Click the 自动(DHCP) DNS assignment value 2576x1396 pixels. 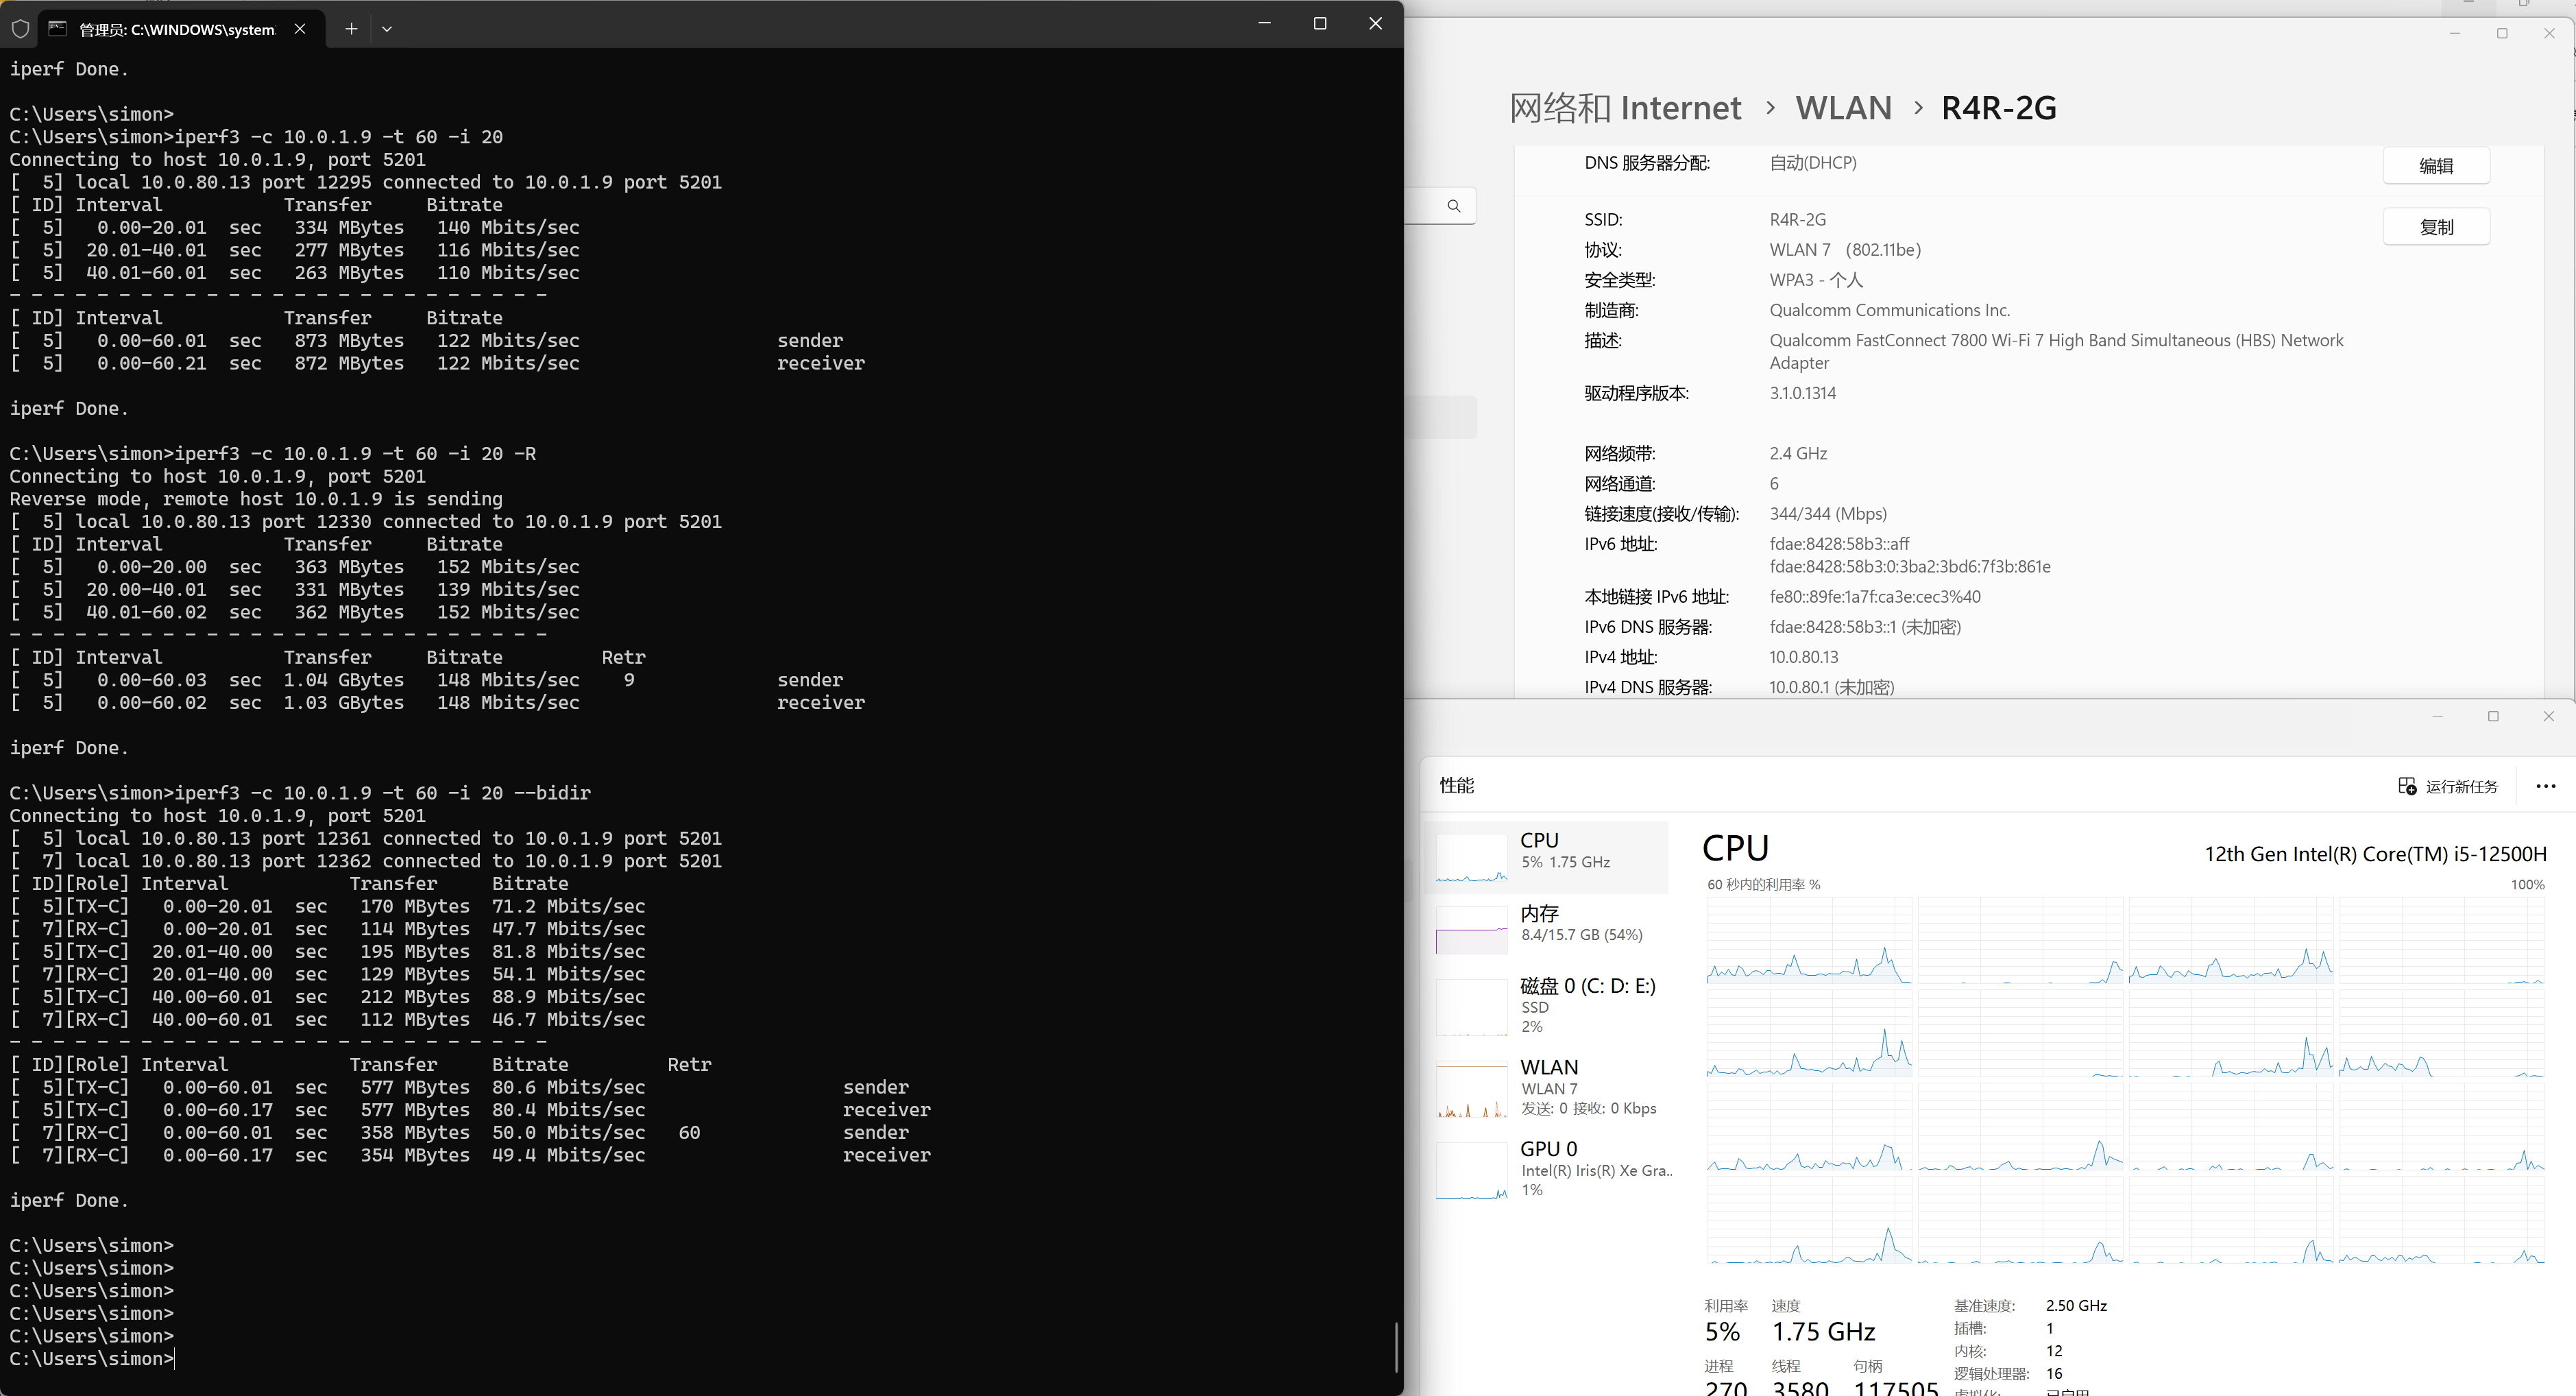click(1812, 163)
